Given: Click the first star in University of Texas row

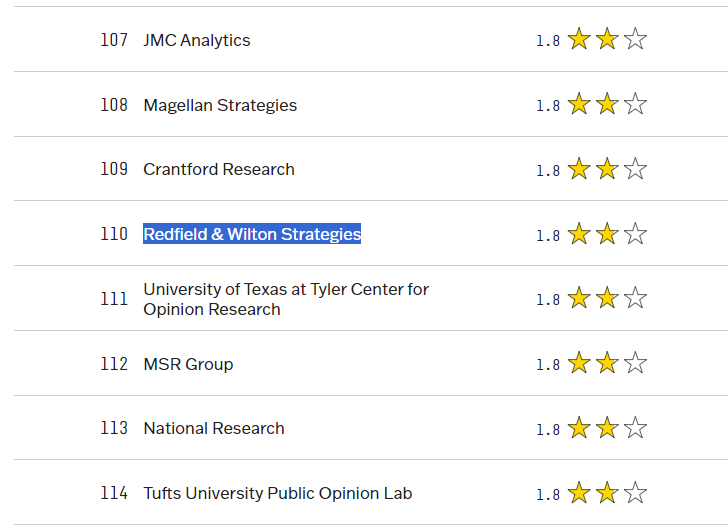Looking at the screenshot, I should [x=579, y=299].
